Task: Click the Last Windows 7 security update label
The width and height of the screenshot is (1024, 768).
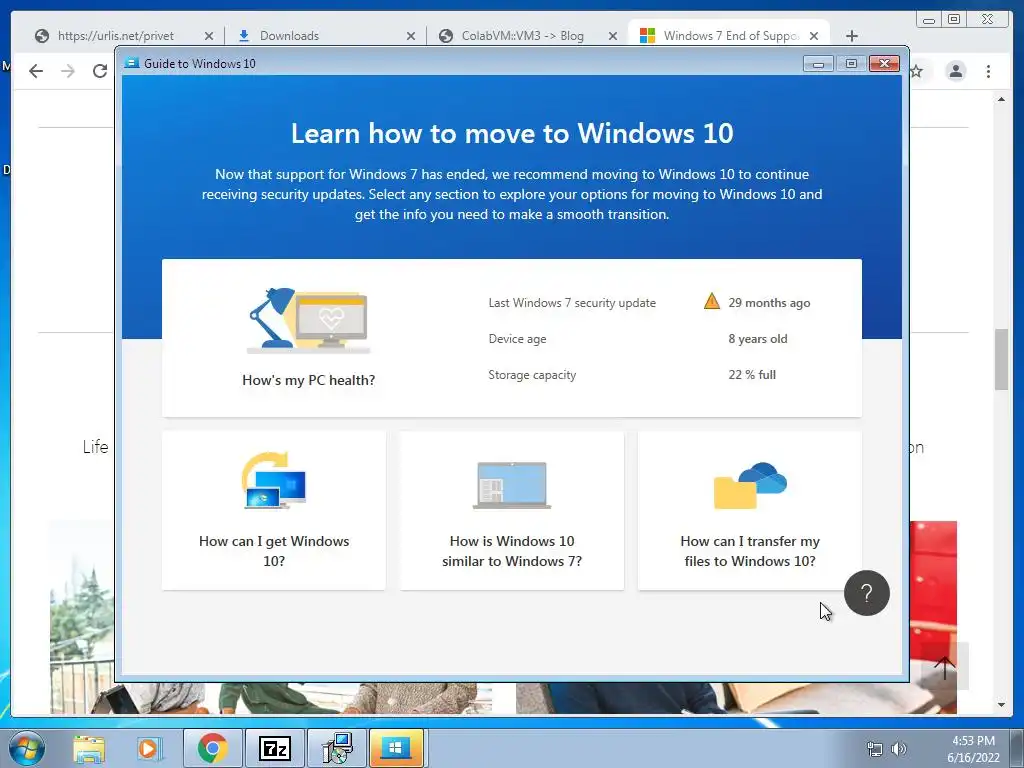Action: 572,303
